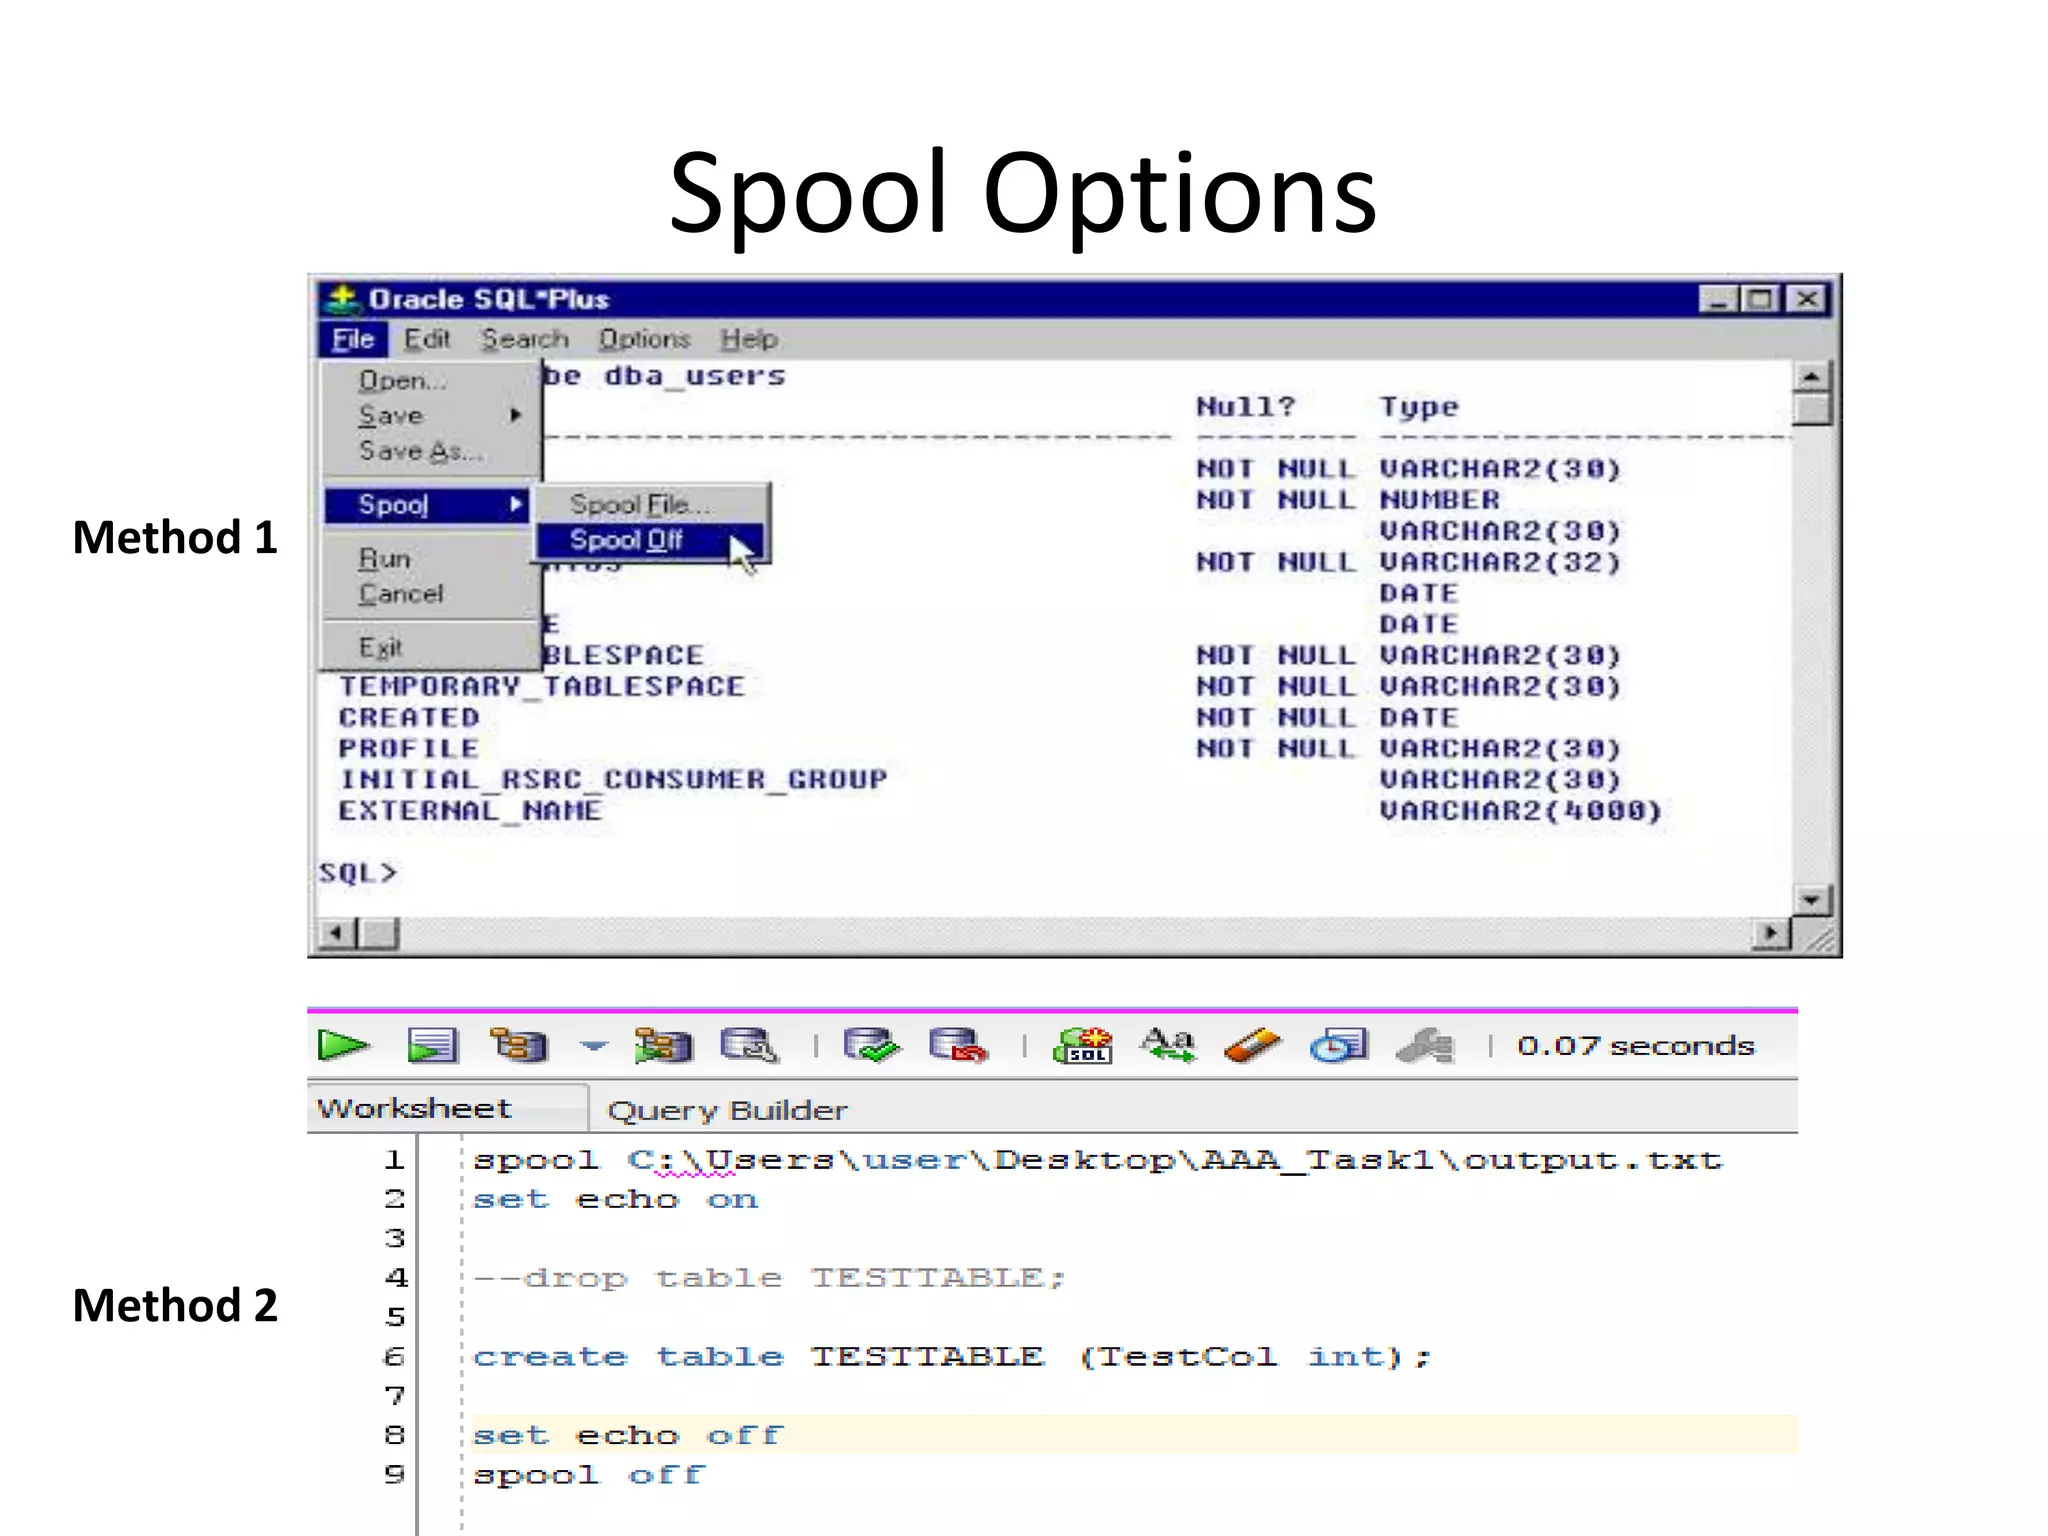Click the Rollback database icon
2048x1536 pixels.
(957, 1046)
